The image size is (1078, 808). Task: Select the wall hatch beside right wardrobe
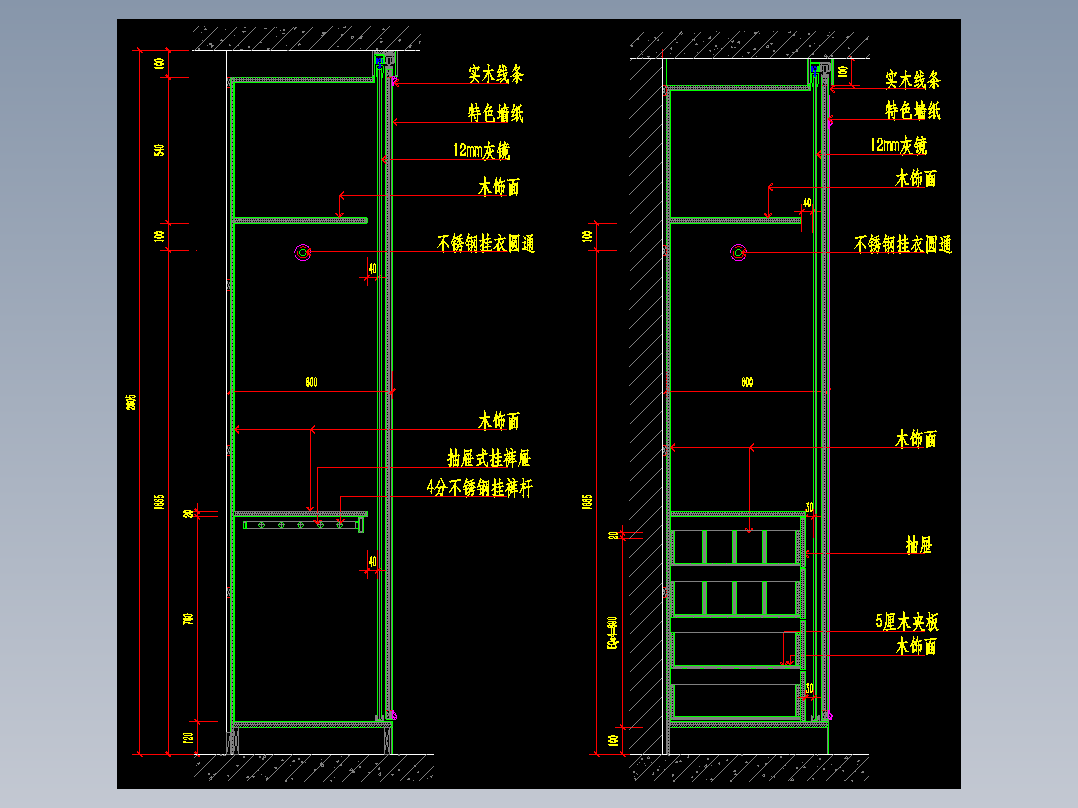point(646,406)
